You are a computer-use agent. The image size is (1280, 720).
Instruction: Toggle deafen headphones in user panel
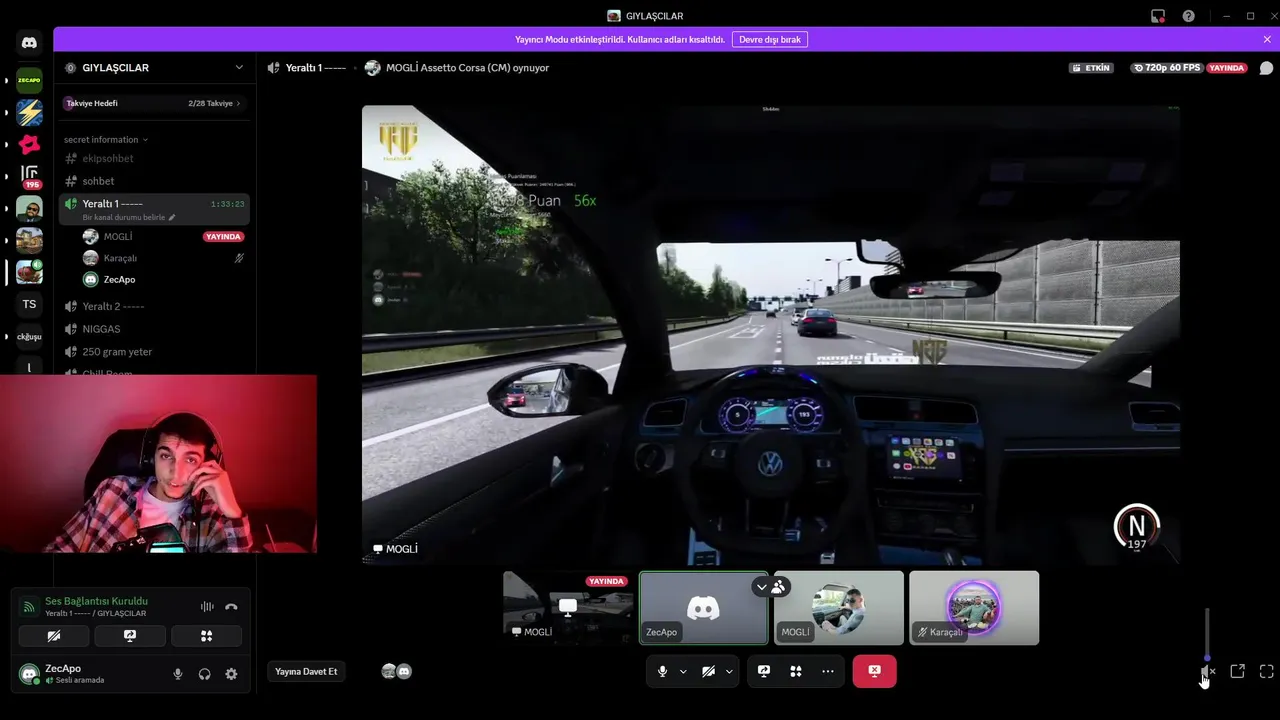(x=205, y=674)
